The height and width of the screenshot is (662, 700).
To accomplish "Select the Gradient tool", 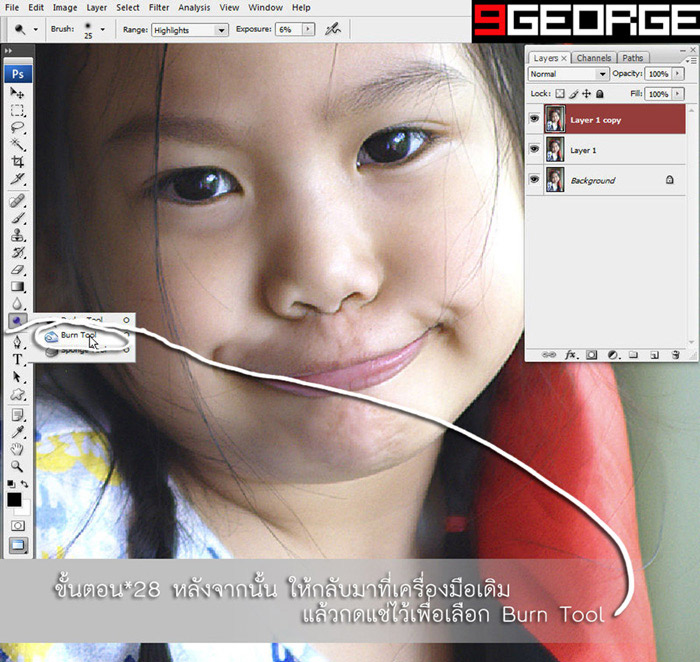I will pyautogui.click(x=17, y=287).
